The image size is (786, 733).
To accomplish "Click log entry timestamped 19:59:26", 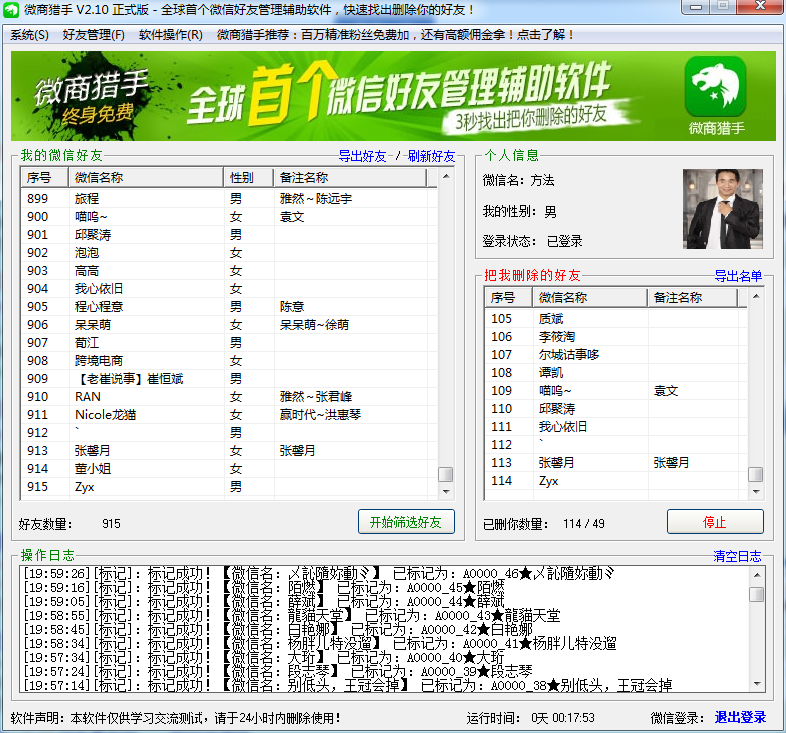I will pyautogui.click(x=319, y=574).
